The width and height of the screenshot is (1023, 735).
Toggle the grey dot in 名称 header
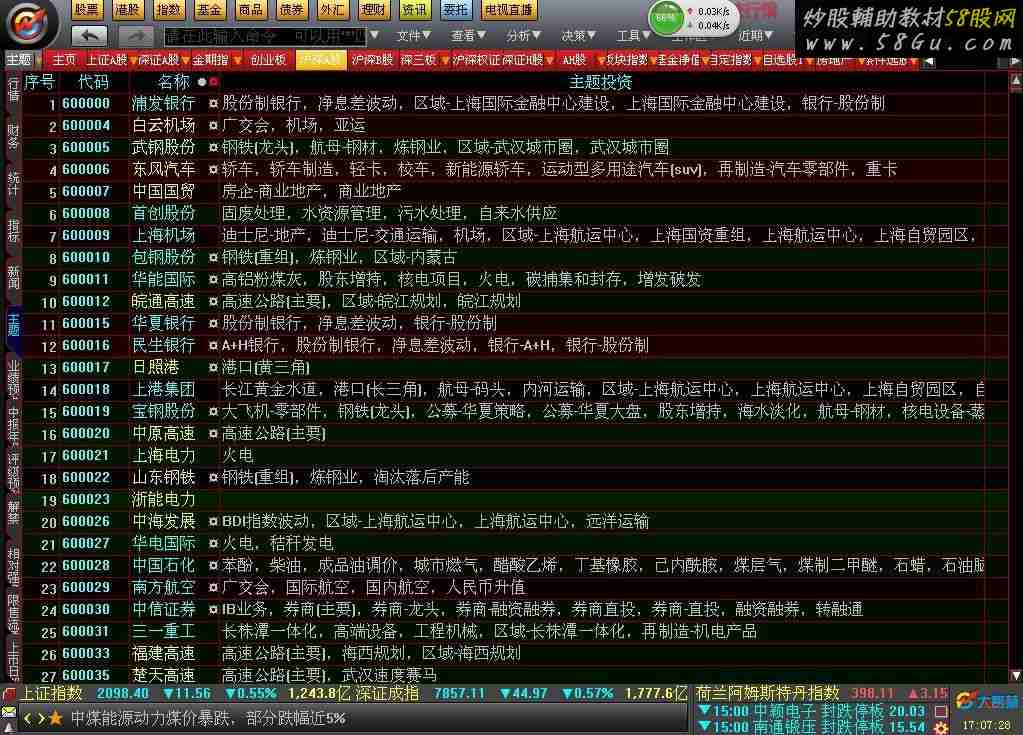click(x=202, y=82)
